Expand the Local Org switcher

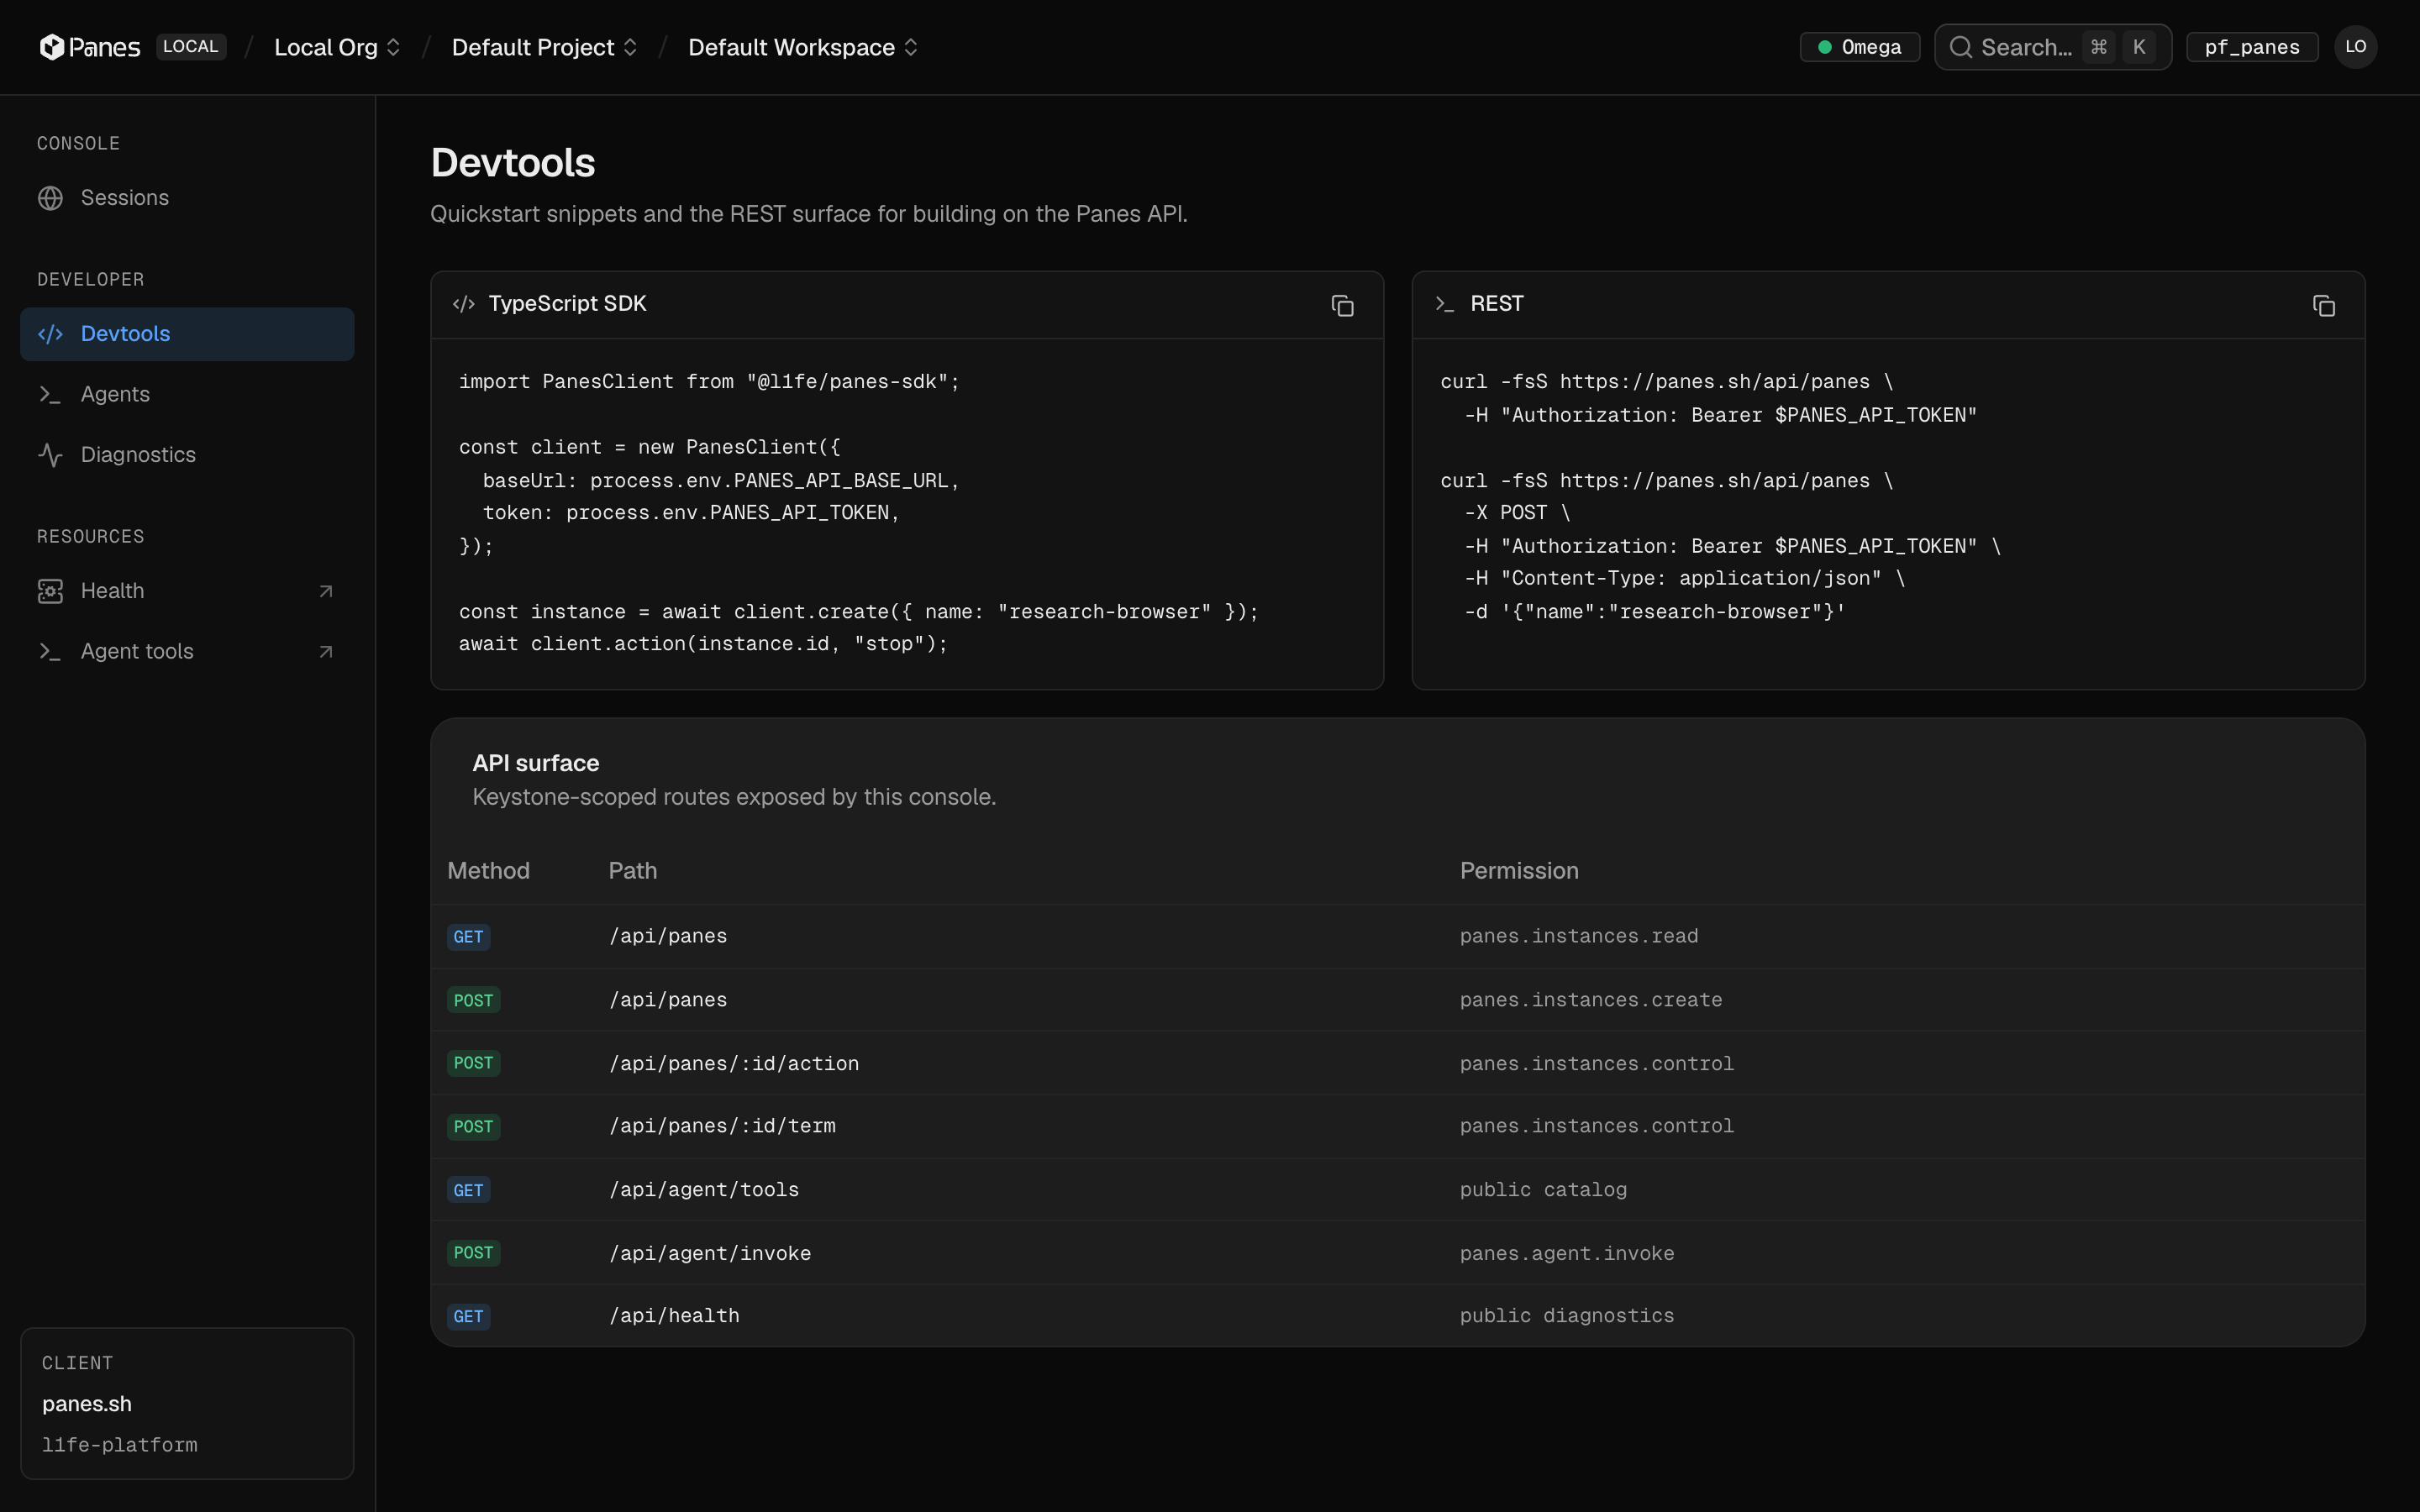[x=337, y=47]
